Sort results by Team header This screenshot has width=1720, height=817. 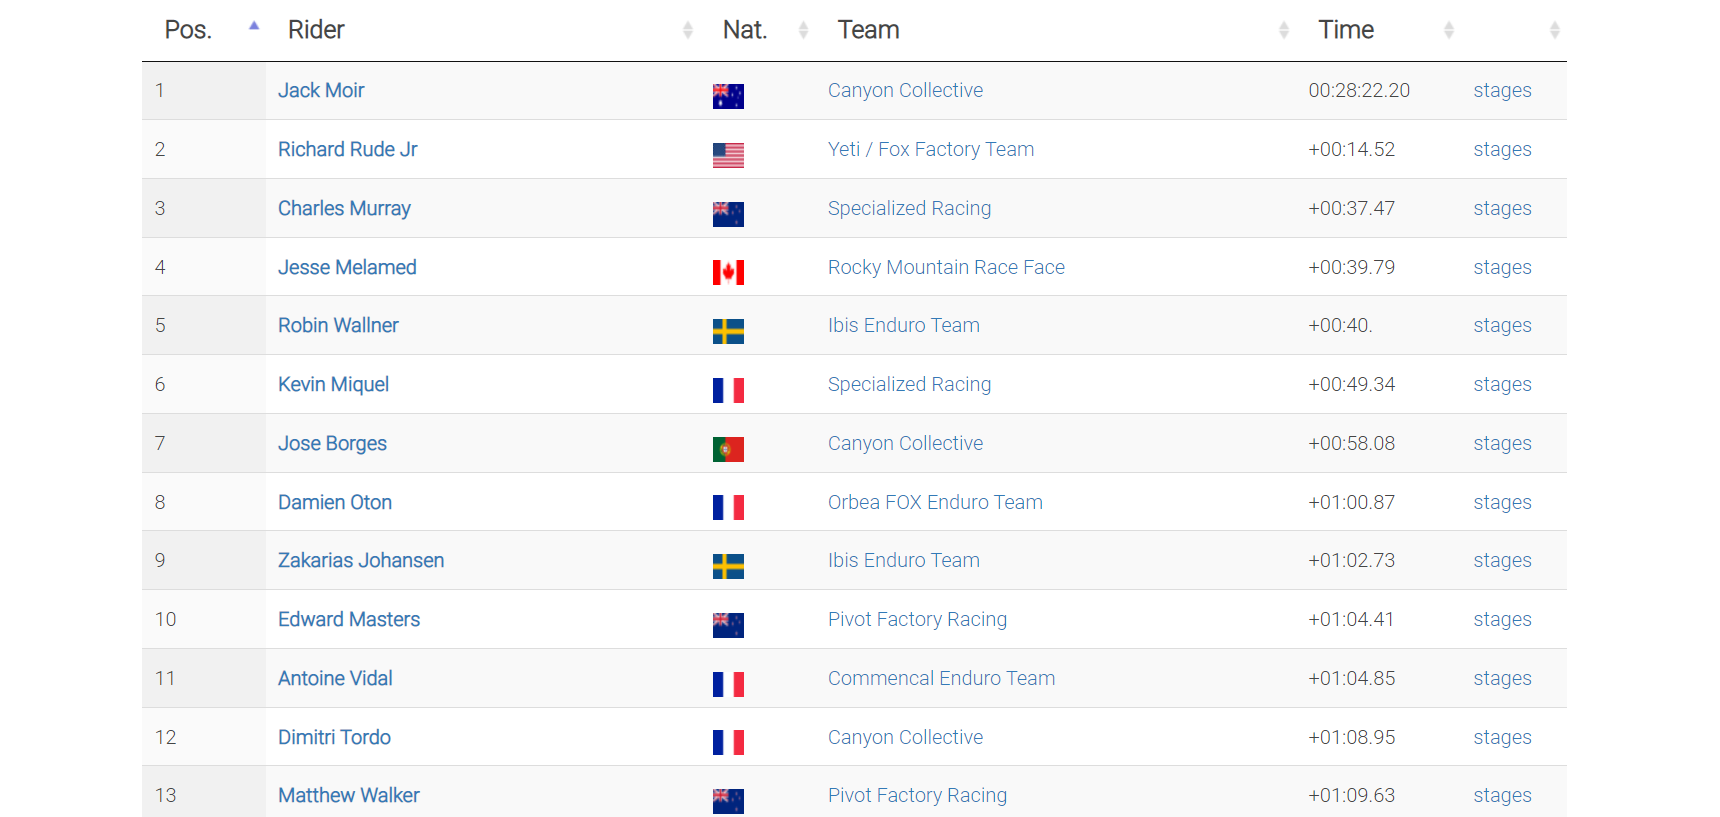(x=868, y=30)
